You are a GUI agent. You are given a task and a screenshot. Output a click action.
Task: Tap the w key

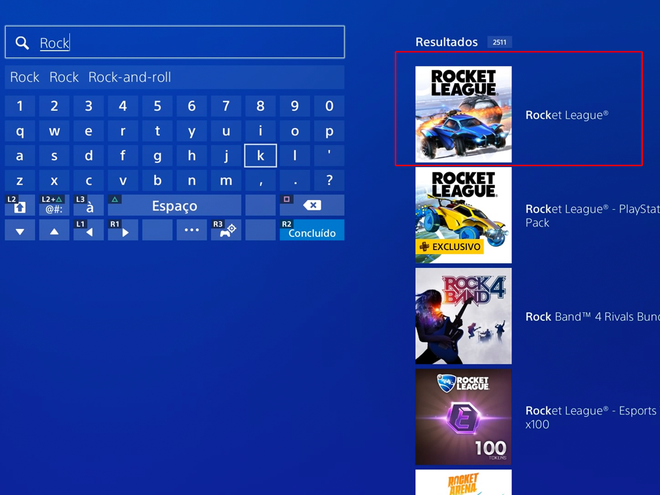pos(54,131)
